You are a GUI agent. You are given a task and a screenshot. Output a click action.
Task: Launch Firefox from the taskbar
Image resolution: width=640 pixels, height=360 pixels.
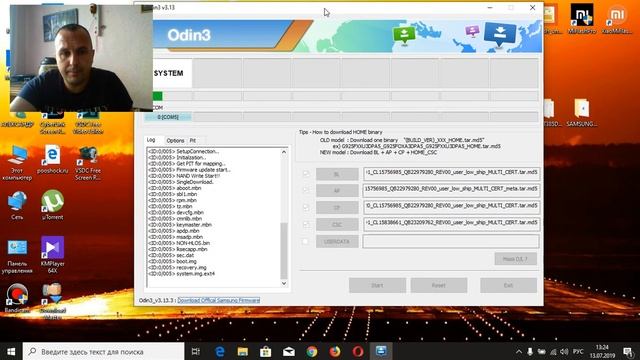coord(335,351)
